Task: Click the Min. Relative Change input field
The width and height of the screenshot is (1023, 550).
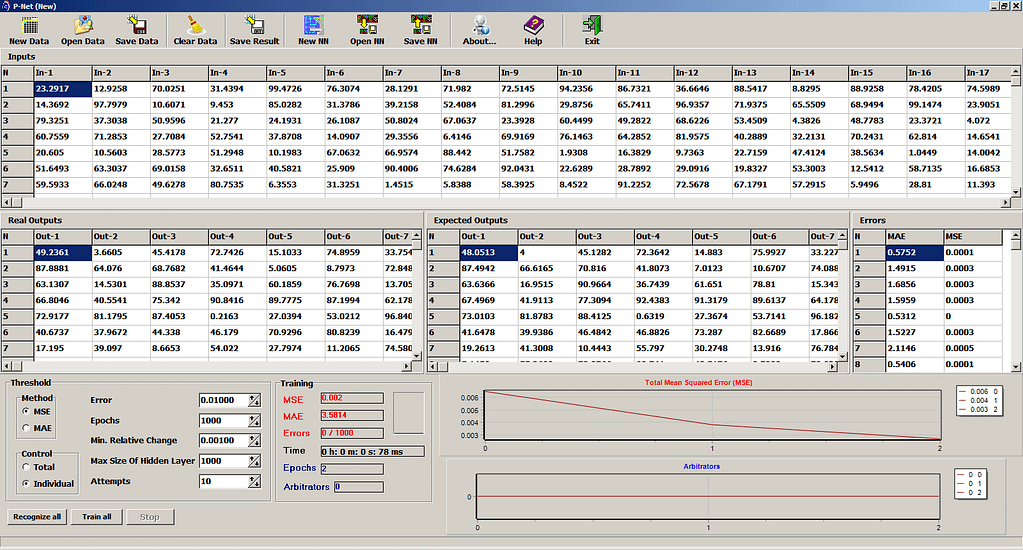Action: (x=223, y=440)
